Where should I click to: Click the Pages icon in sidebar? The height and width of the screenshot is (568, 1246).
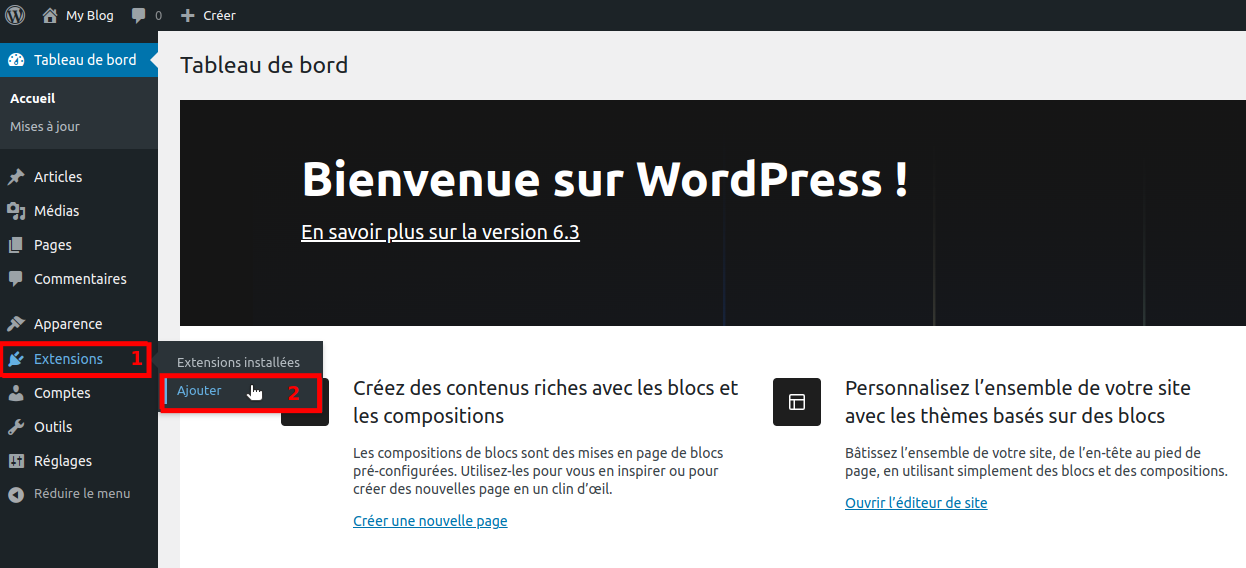click(16, 245)
